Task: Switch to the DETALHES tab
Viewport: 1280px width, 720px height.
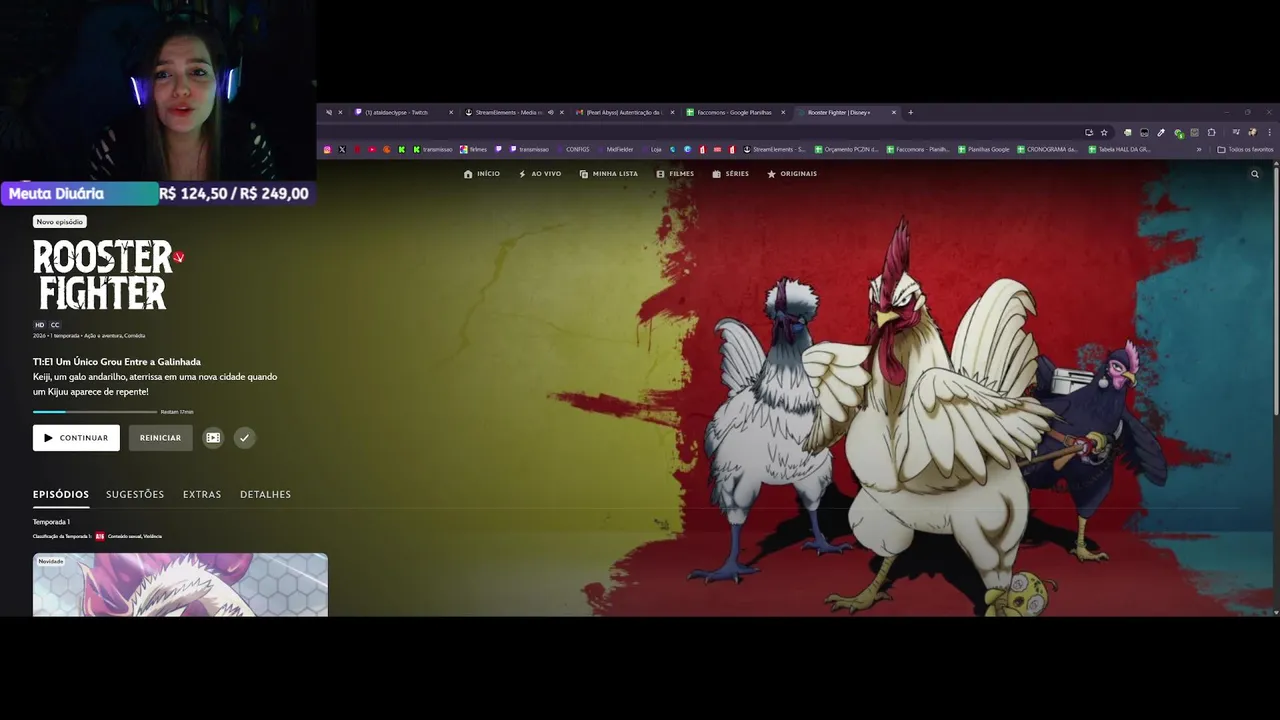Action: pyautogui.click(x=265, y=494)
